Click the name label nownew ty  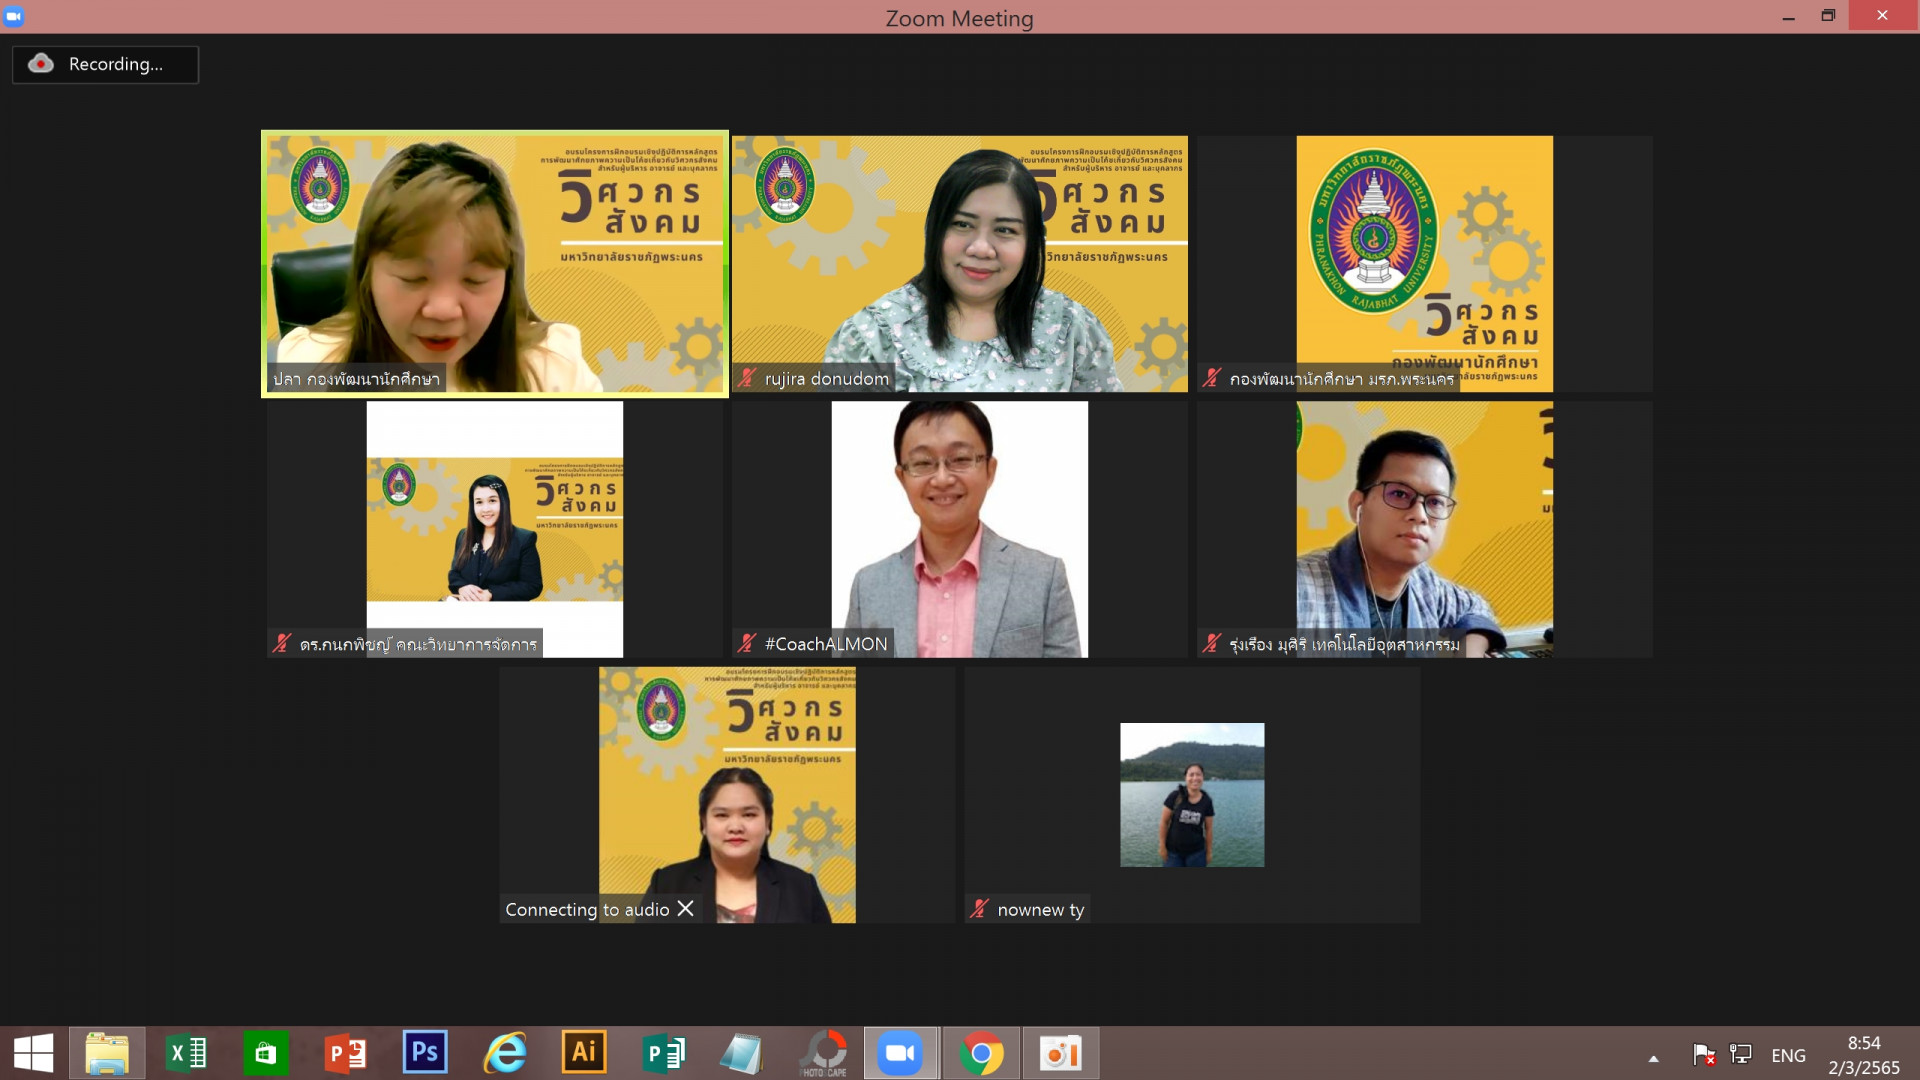click(1041, 910)
